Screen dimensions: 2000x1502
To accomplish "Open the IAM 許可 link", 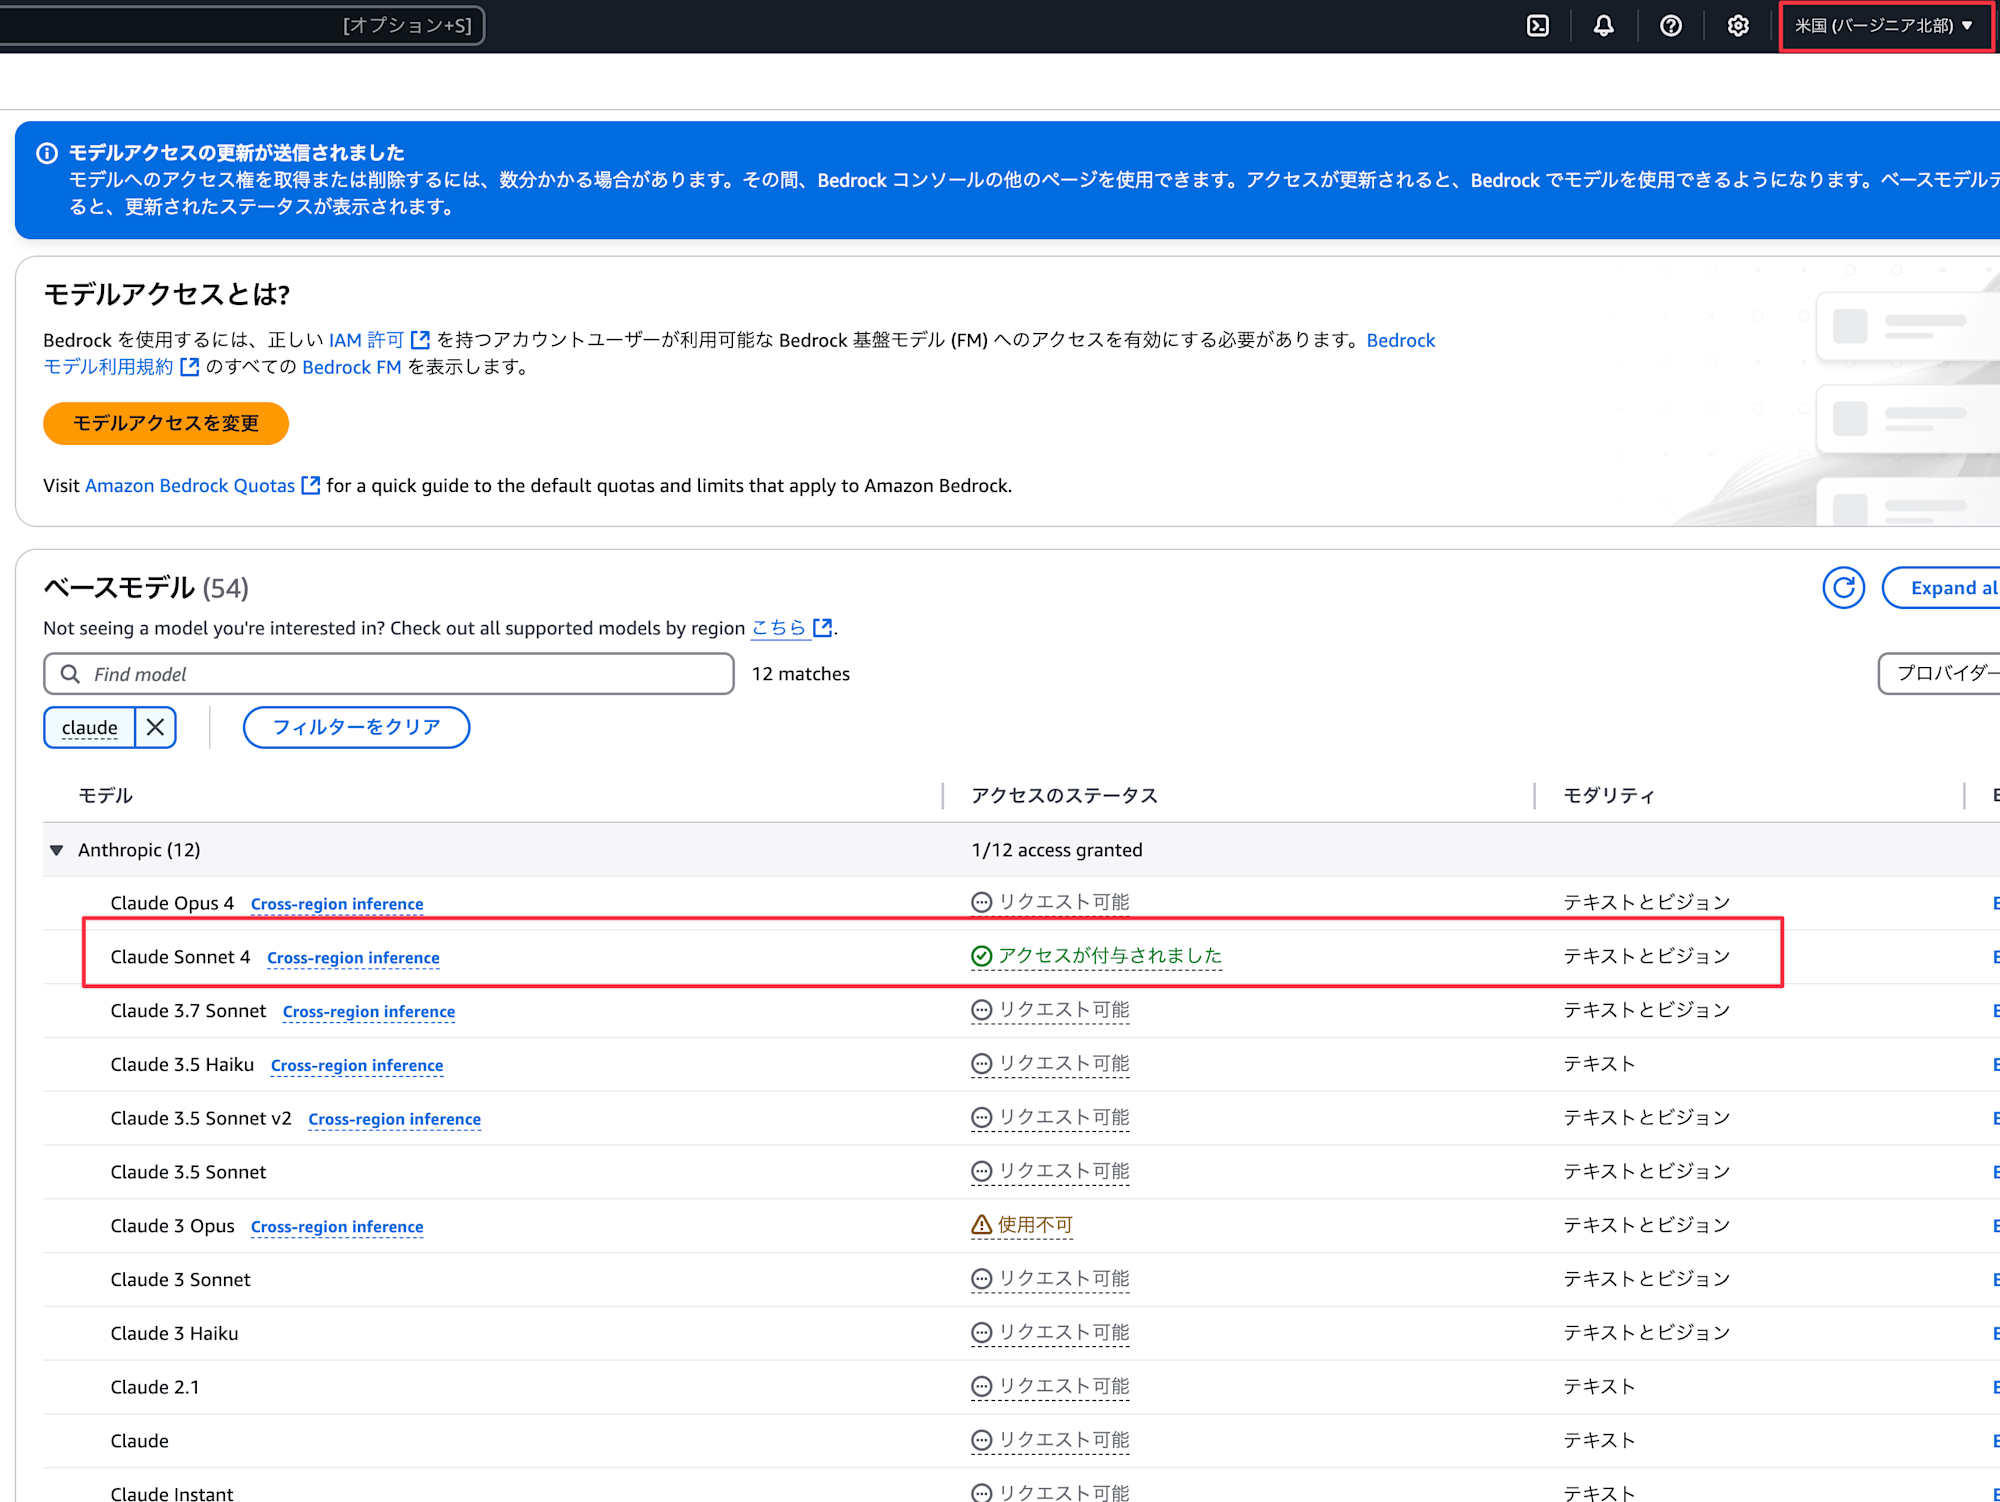I will point(366,340).
